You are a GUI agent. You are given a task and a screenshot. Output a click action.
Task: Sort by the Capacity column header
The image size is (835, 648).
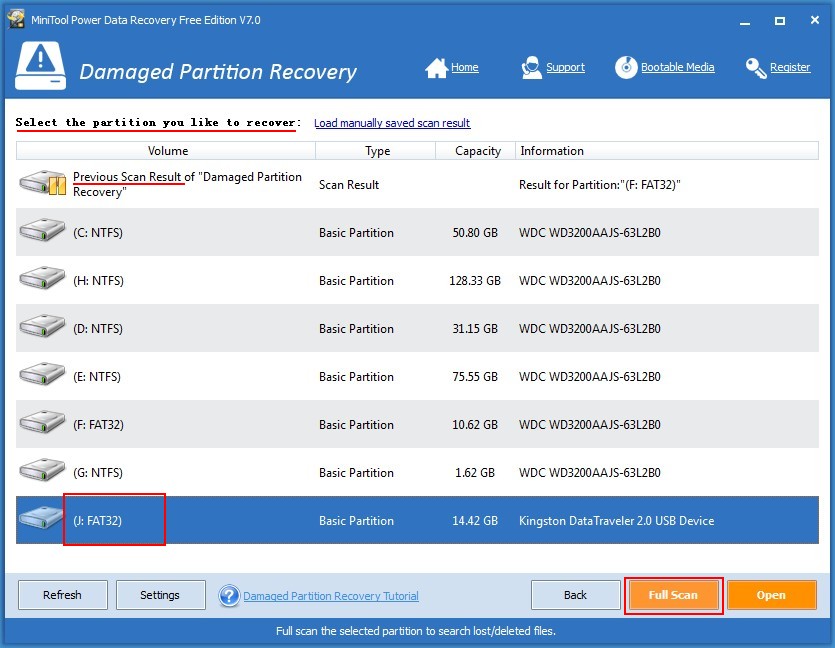[x=476, y=151]
